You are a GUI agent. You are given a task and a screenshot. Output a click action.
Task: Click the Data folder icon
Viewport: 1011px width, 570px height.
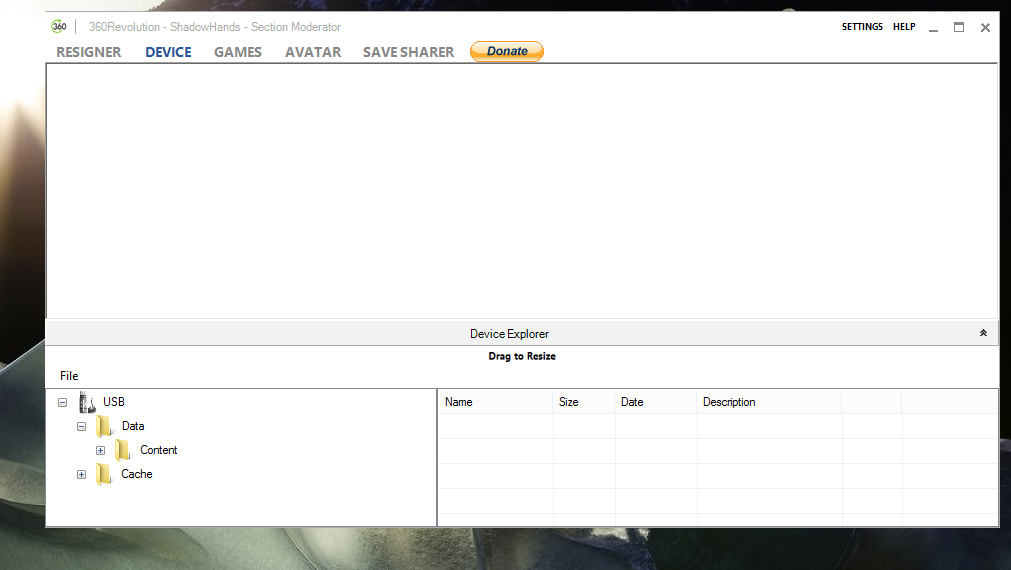104,426
